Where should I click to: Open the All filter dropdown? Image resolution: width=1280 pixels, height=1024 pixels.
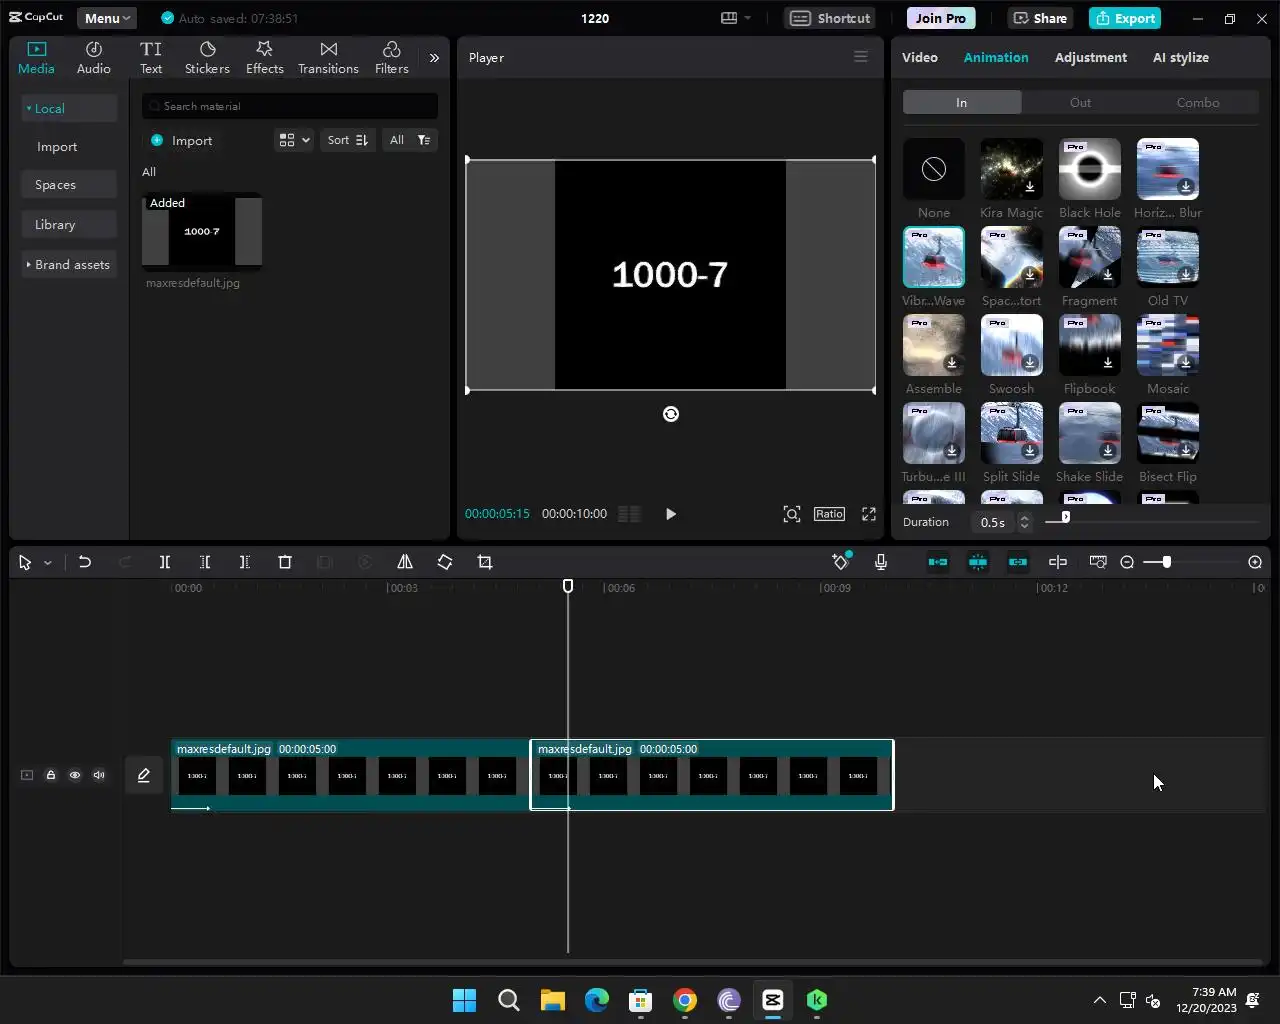point(409,140)
